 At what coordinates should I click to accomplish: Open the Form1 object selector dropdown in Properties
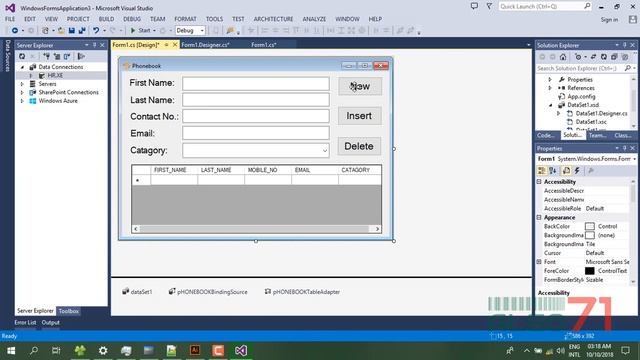(634, 159)
